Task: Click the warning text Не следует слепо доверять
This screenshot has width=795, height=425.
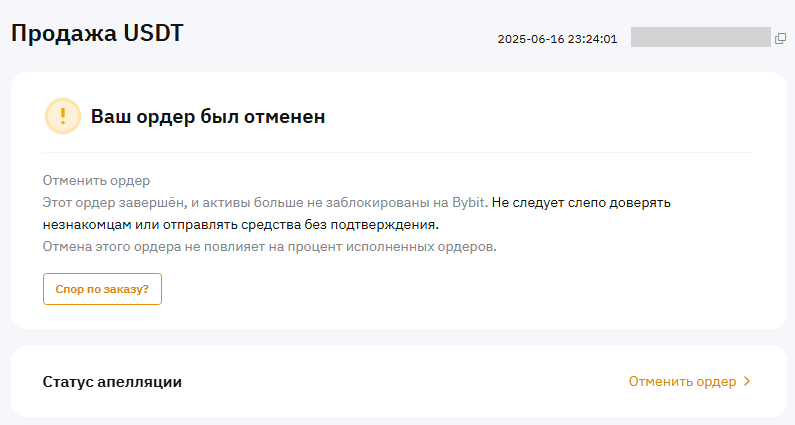Action: pos(581,202)
